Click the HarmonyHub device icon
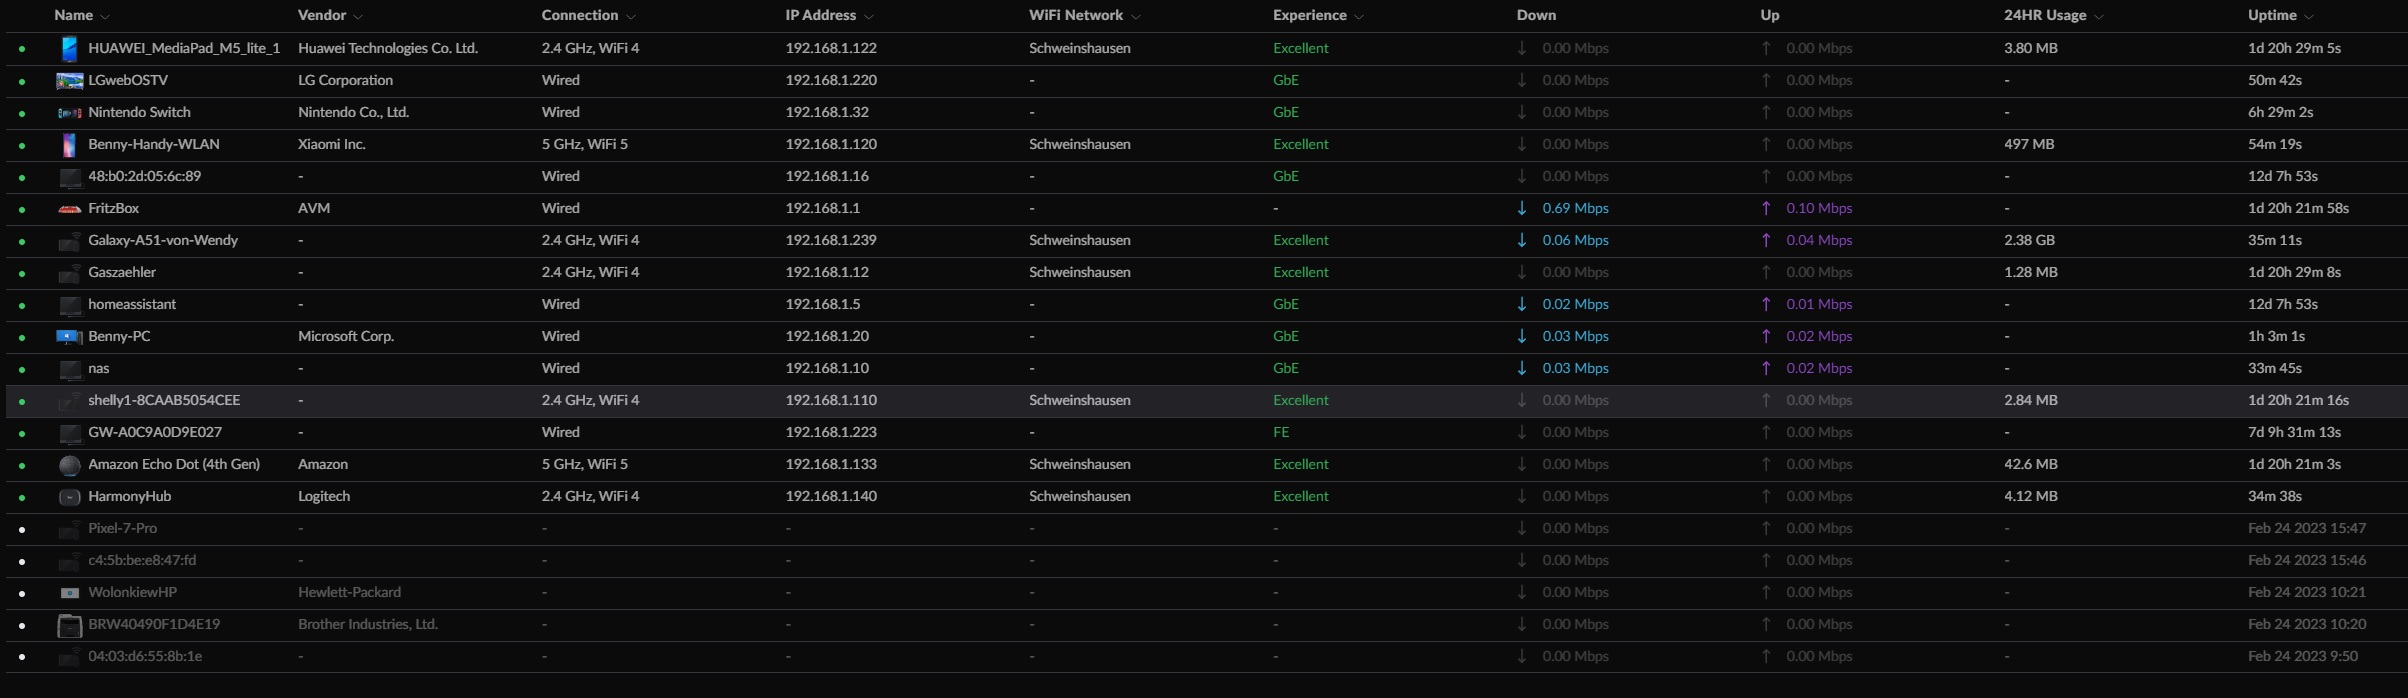This screenshot has width=2408, height=698. coord(69,497)
